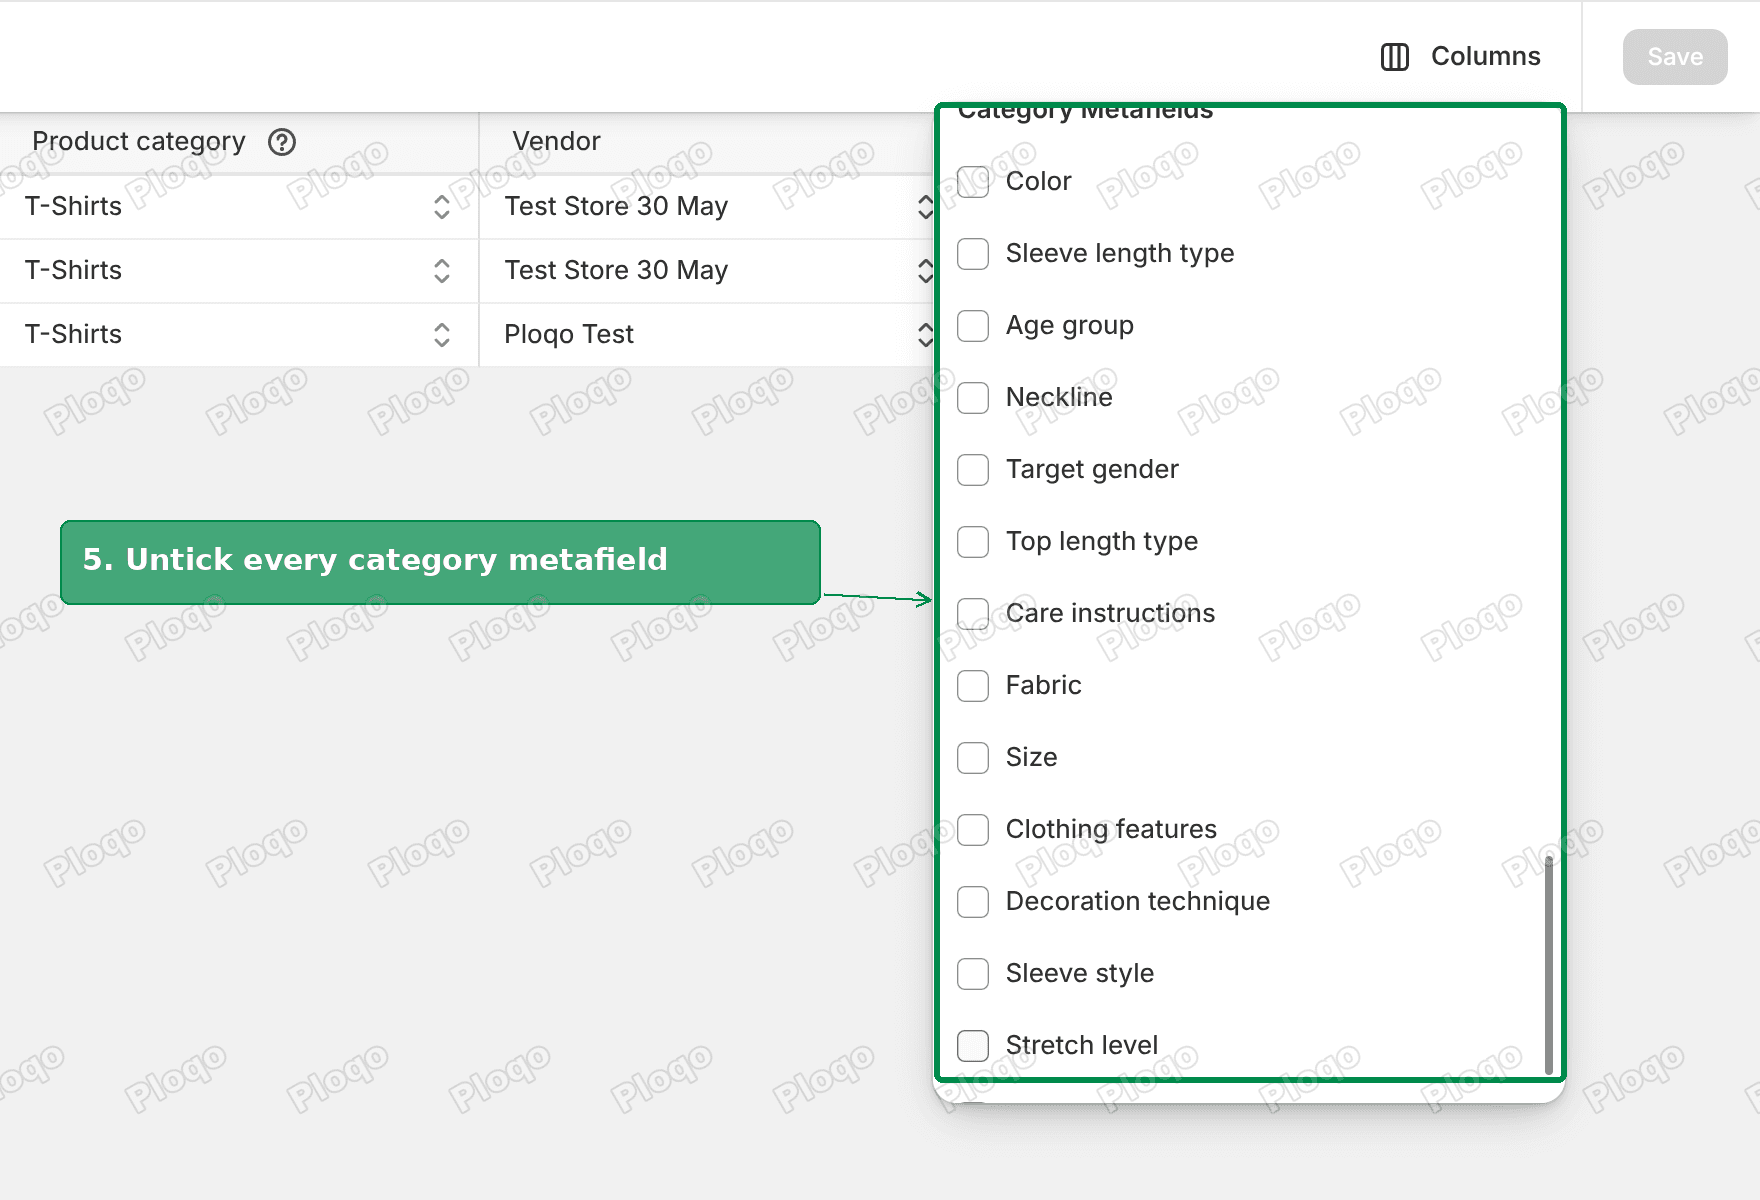The image size is (1760, 1200).
Task: Click the Product category column header
Action: pyautogui.click(x=139, y=141)
